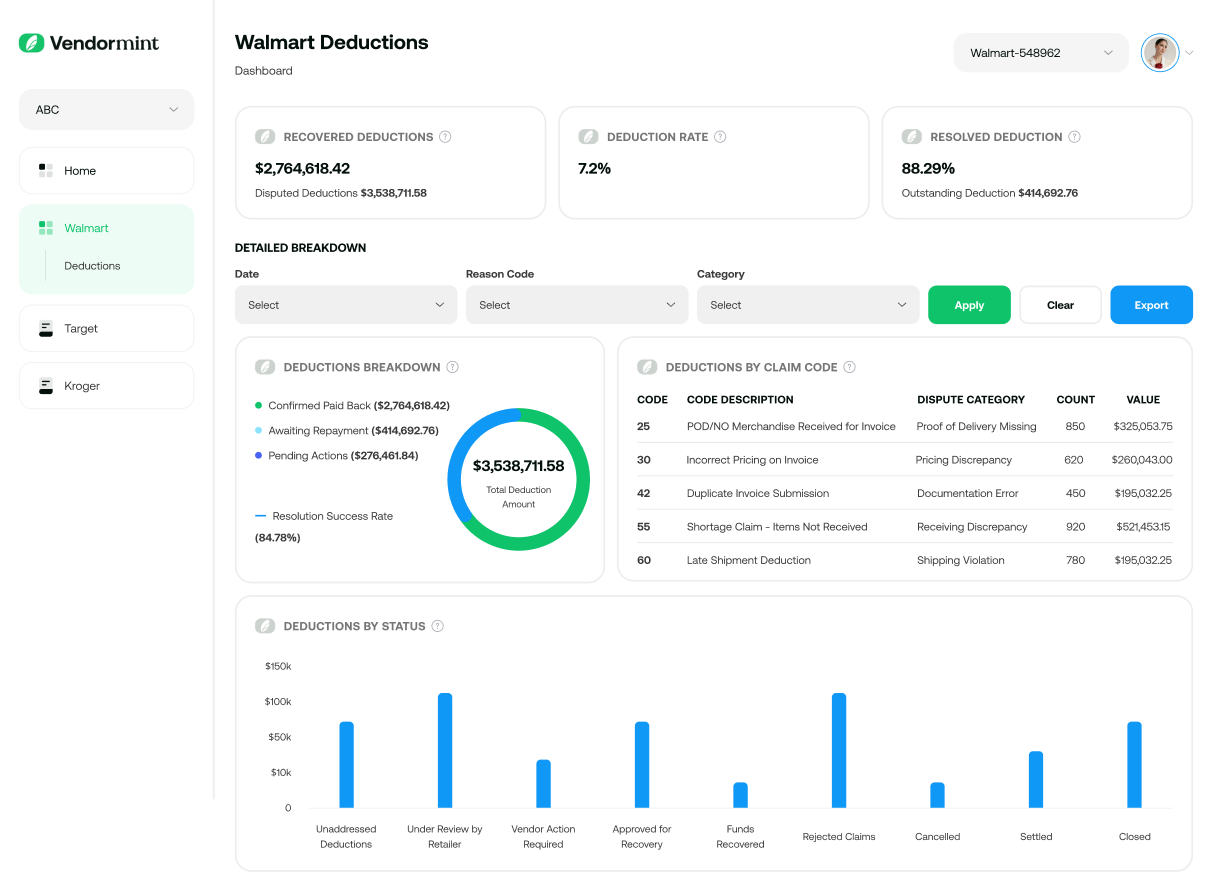Click the Closed status bar
Screen dimensions: 1212x883
click(x=1134, y=765)
